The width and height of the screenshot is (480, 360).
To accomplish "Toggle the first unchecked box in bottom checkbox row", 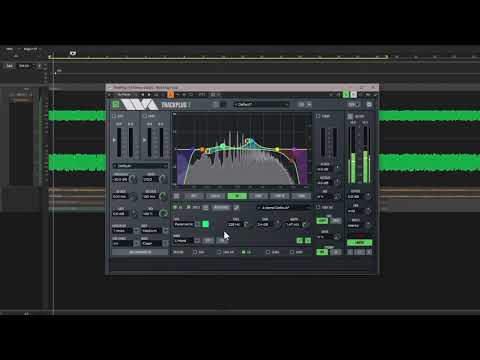I will (195, 252).
